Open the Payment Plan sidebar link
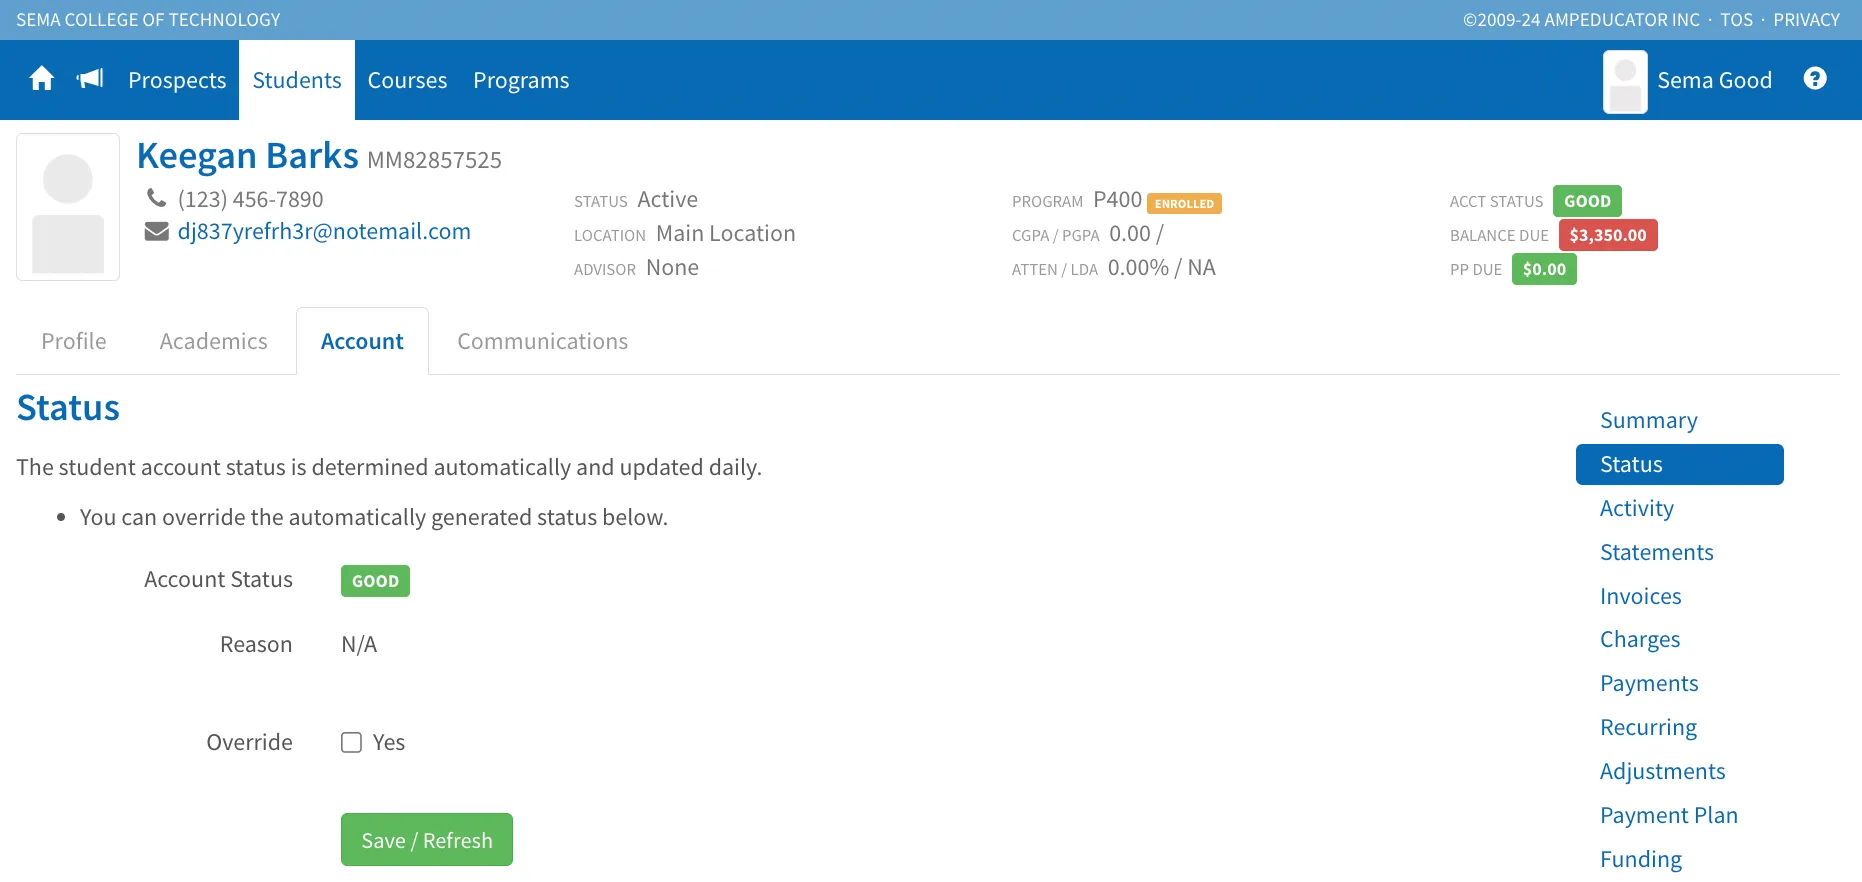The image size is (1862, 882). (1669, 815)
